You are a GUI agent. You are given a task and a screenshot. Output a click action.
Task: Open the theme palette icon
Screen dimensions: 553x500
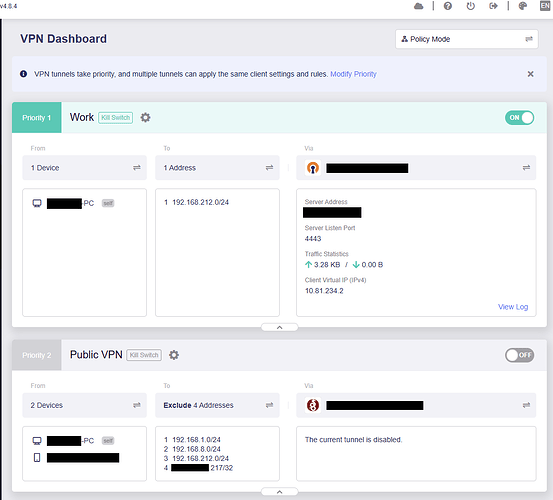(523, 6)
